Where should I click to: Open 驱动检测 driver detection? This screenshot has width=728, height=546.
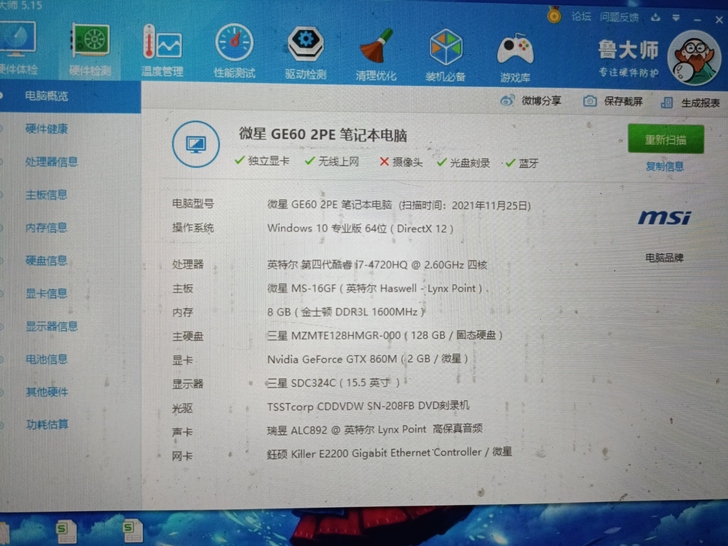(306, 53)
